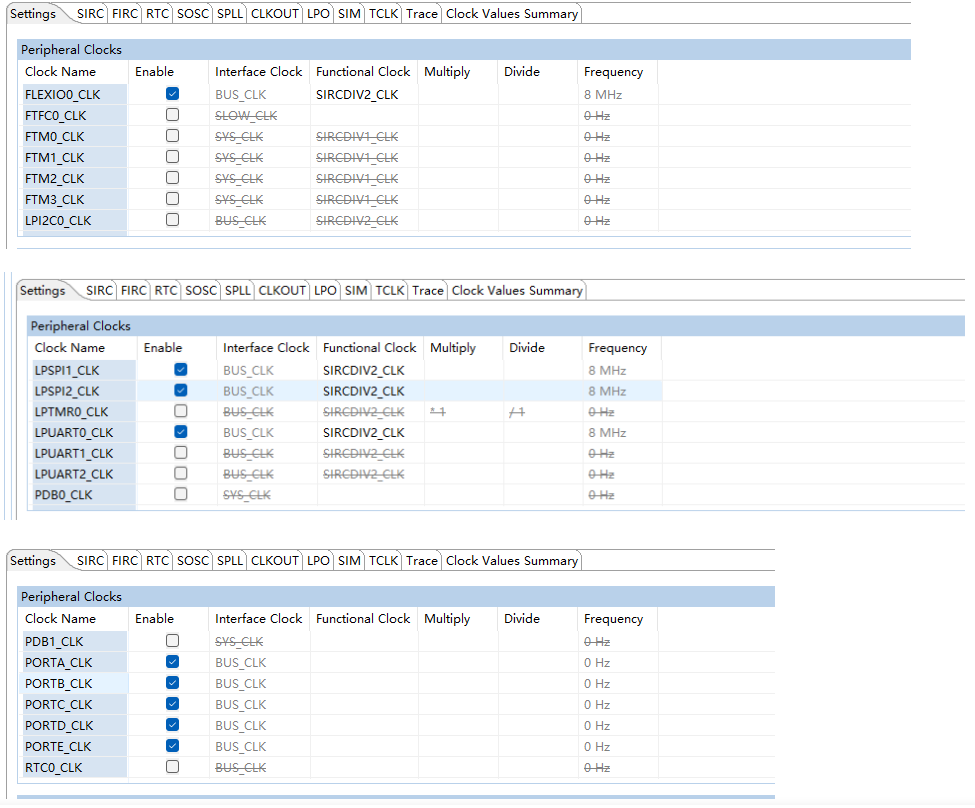Open LPSPI2_CLK functional clock SIRCDIV2_CLK cell
Screen dimensions: 975x808
coord(371,391)
